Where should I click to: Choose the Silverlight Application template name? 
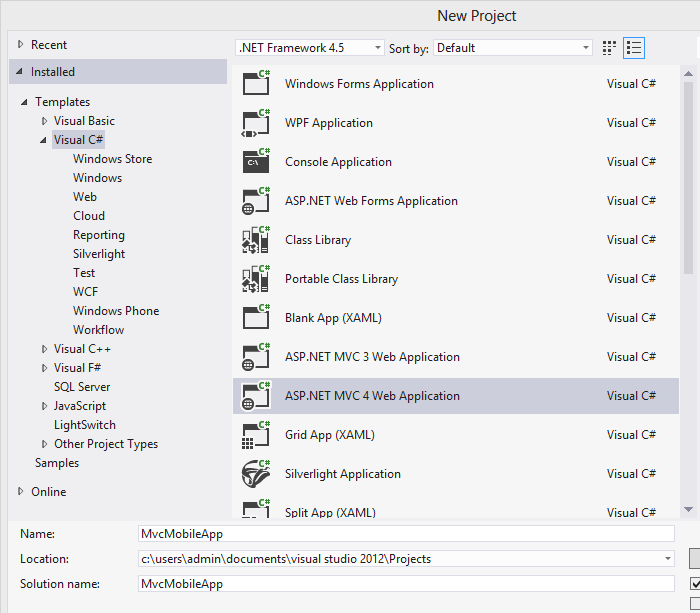click(343, 474)
